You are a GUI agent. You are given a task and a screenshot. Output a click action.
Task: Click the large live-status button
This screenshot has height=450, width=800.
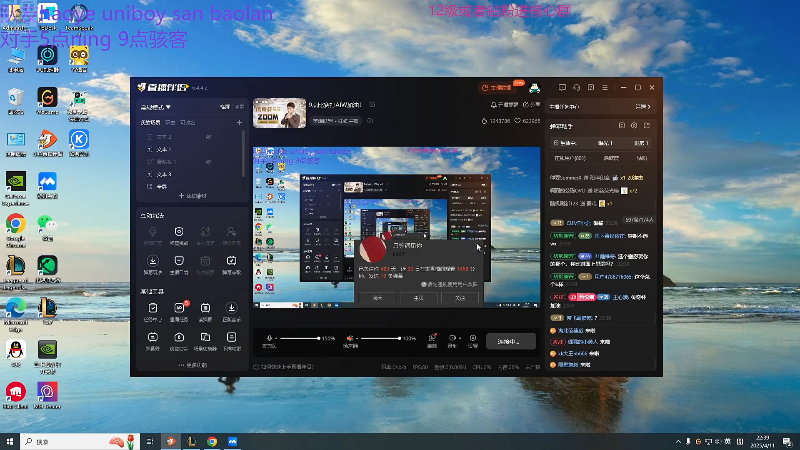pyautogui.click(x=511, y=341)
